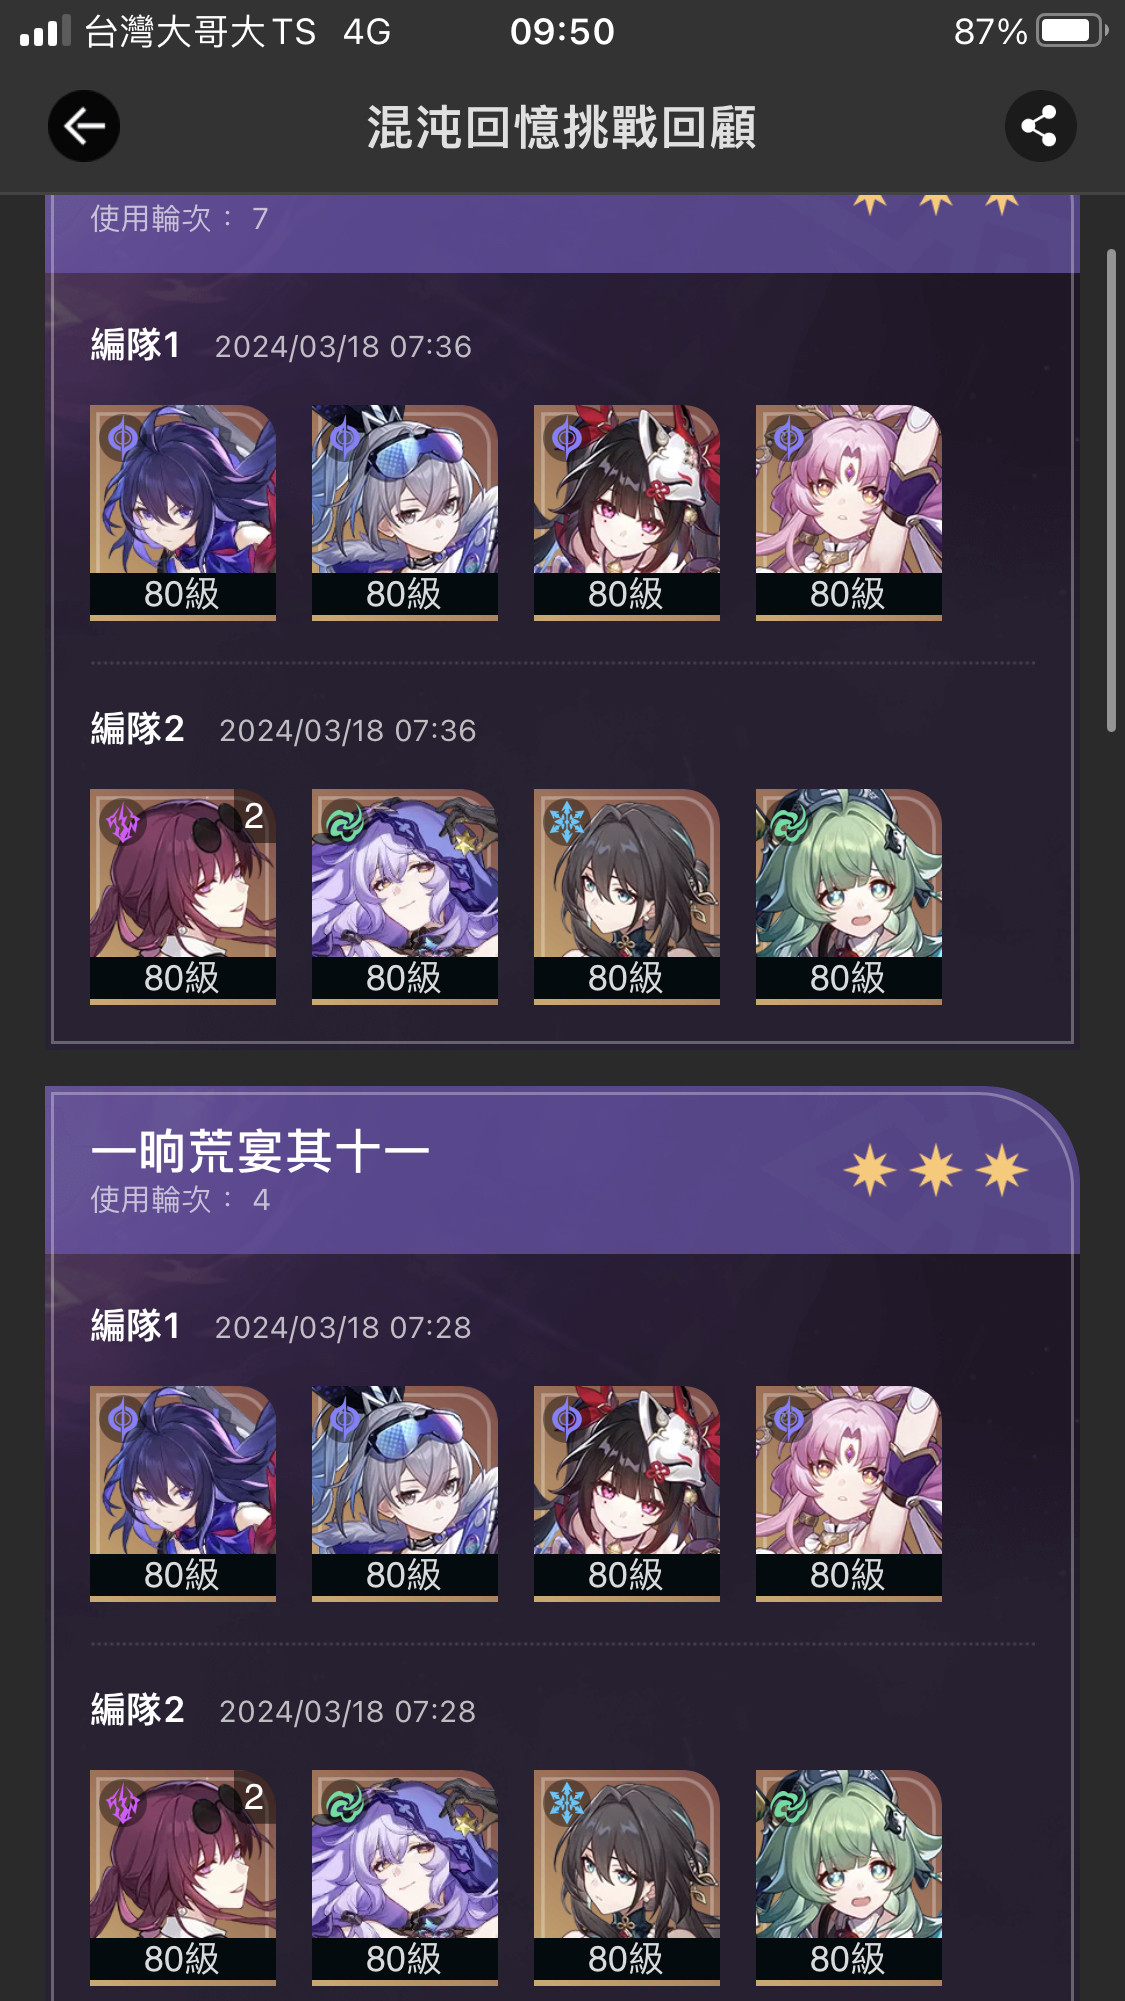Choose the pink-haired character in top team 1
1125x2001 pixels.
849,512
